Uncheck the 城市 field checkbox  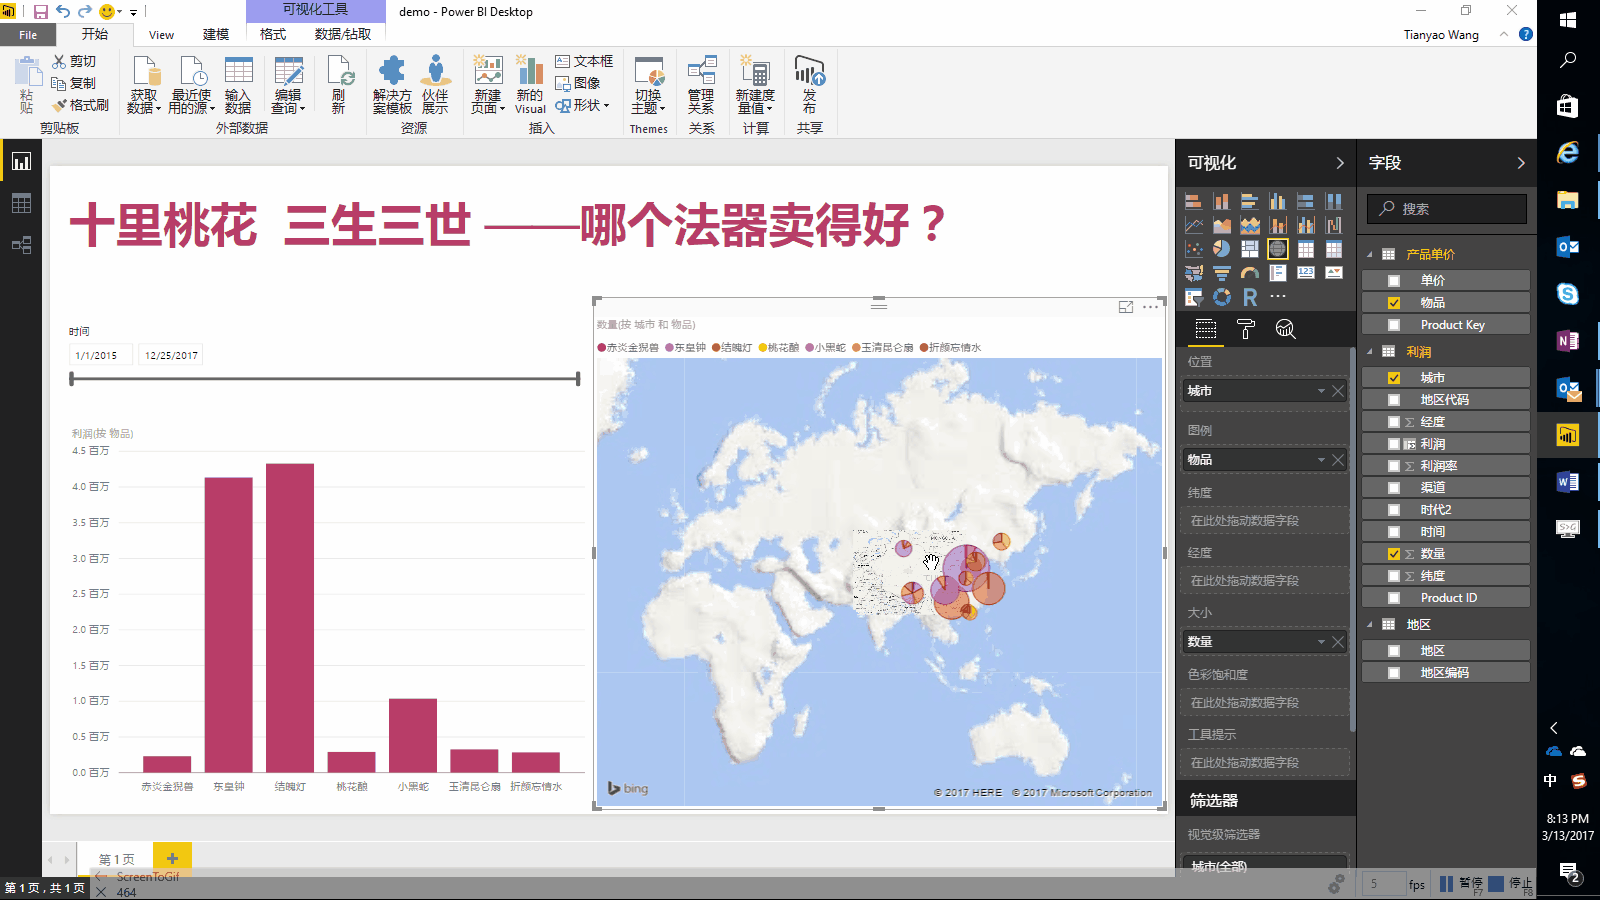[1394, 378]
